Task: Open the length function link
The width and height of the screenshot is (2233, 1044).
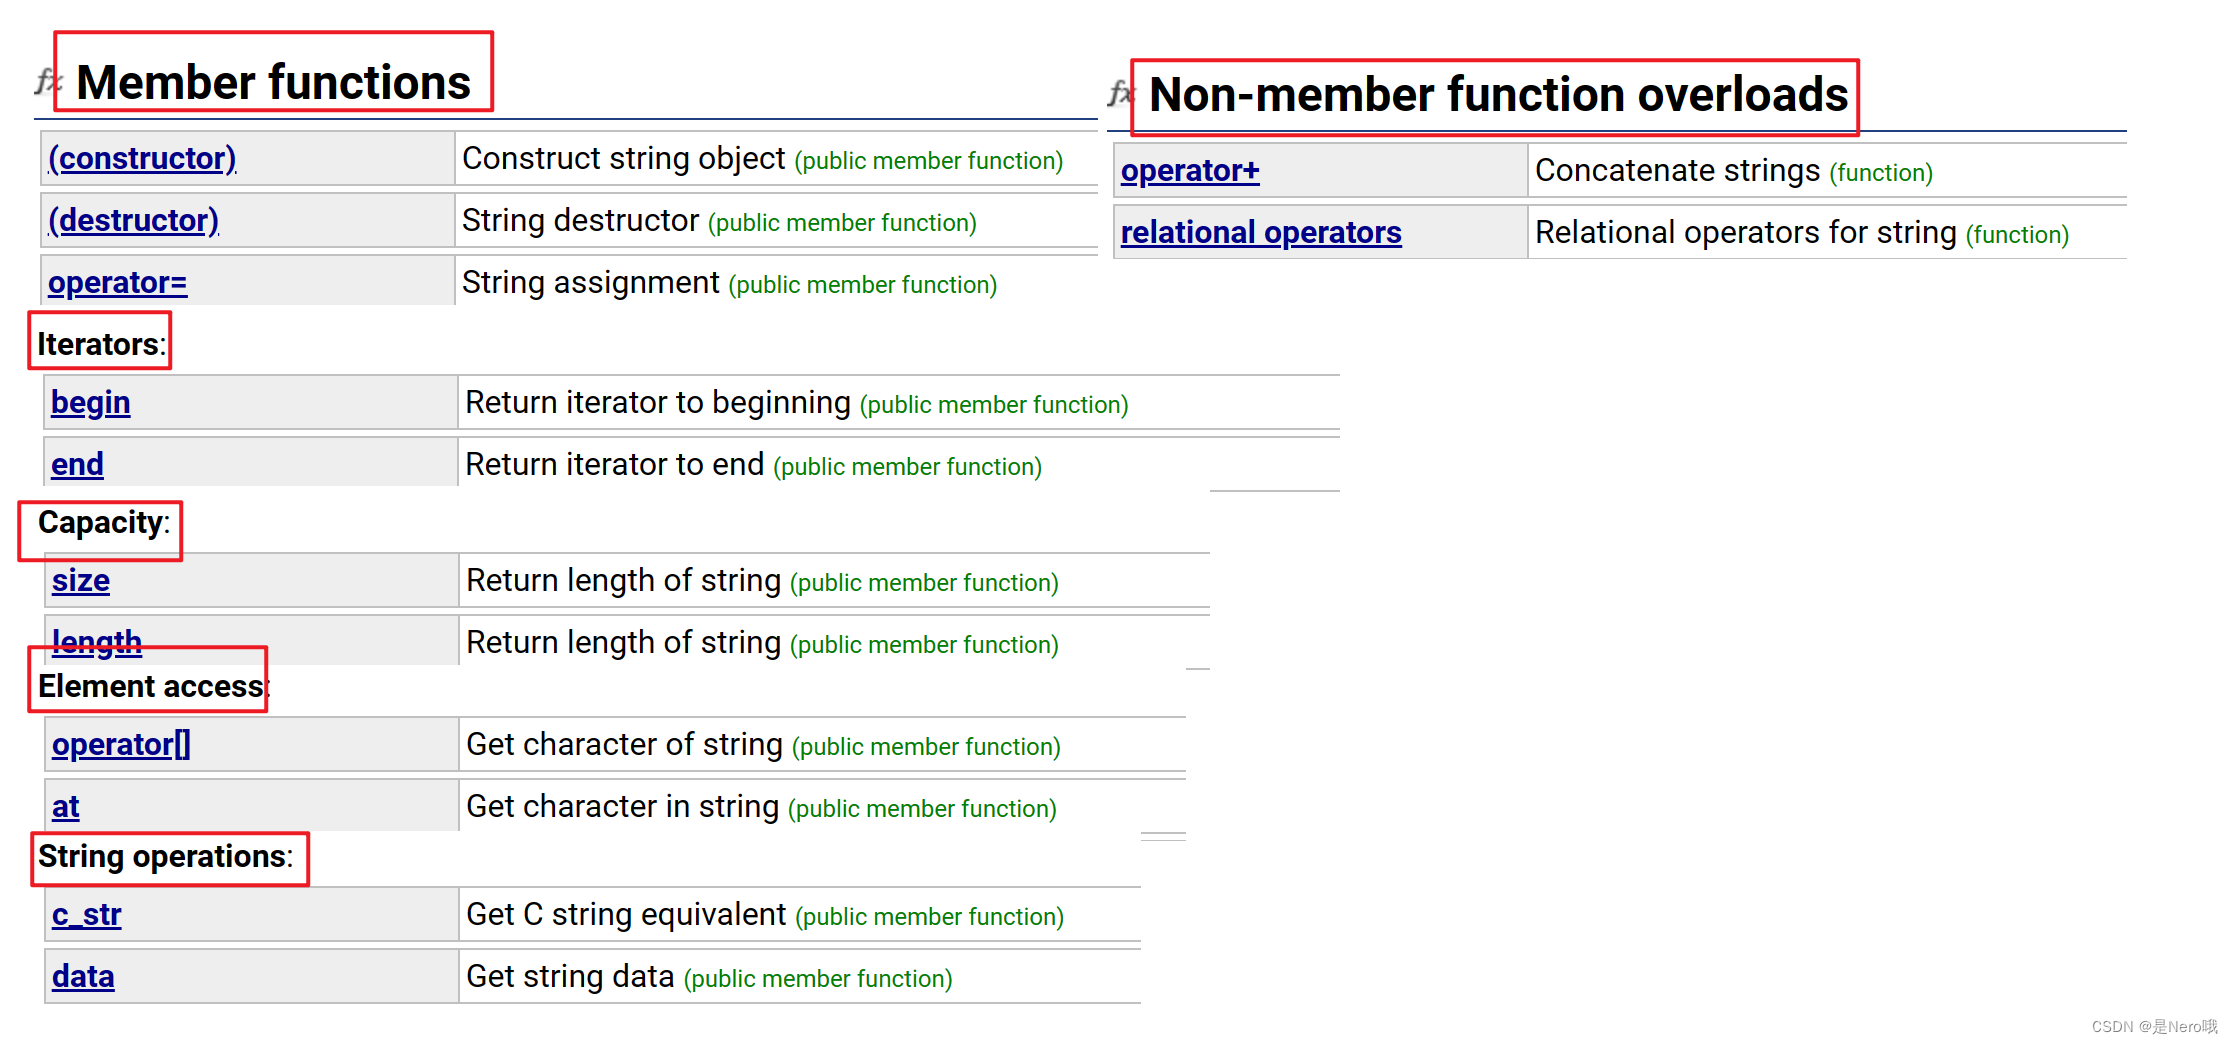Action: [96, 641]
